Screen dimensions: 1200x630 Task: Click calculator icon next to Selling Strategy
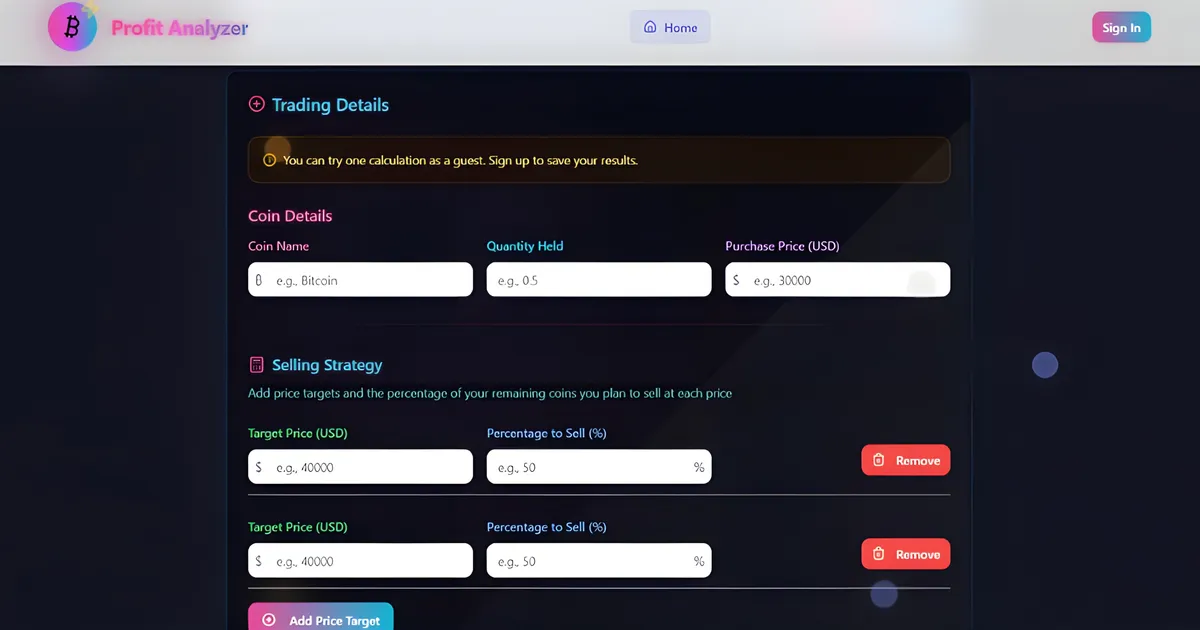[x=257, y=365]
